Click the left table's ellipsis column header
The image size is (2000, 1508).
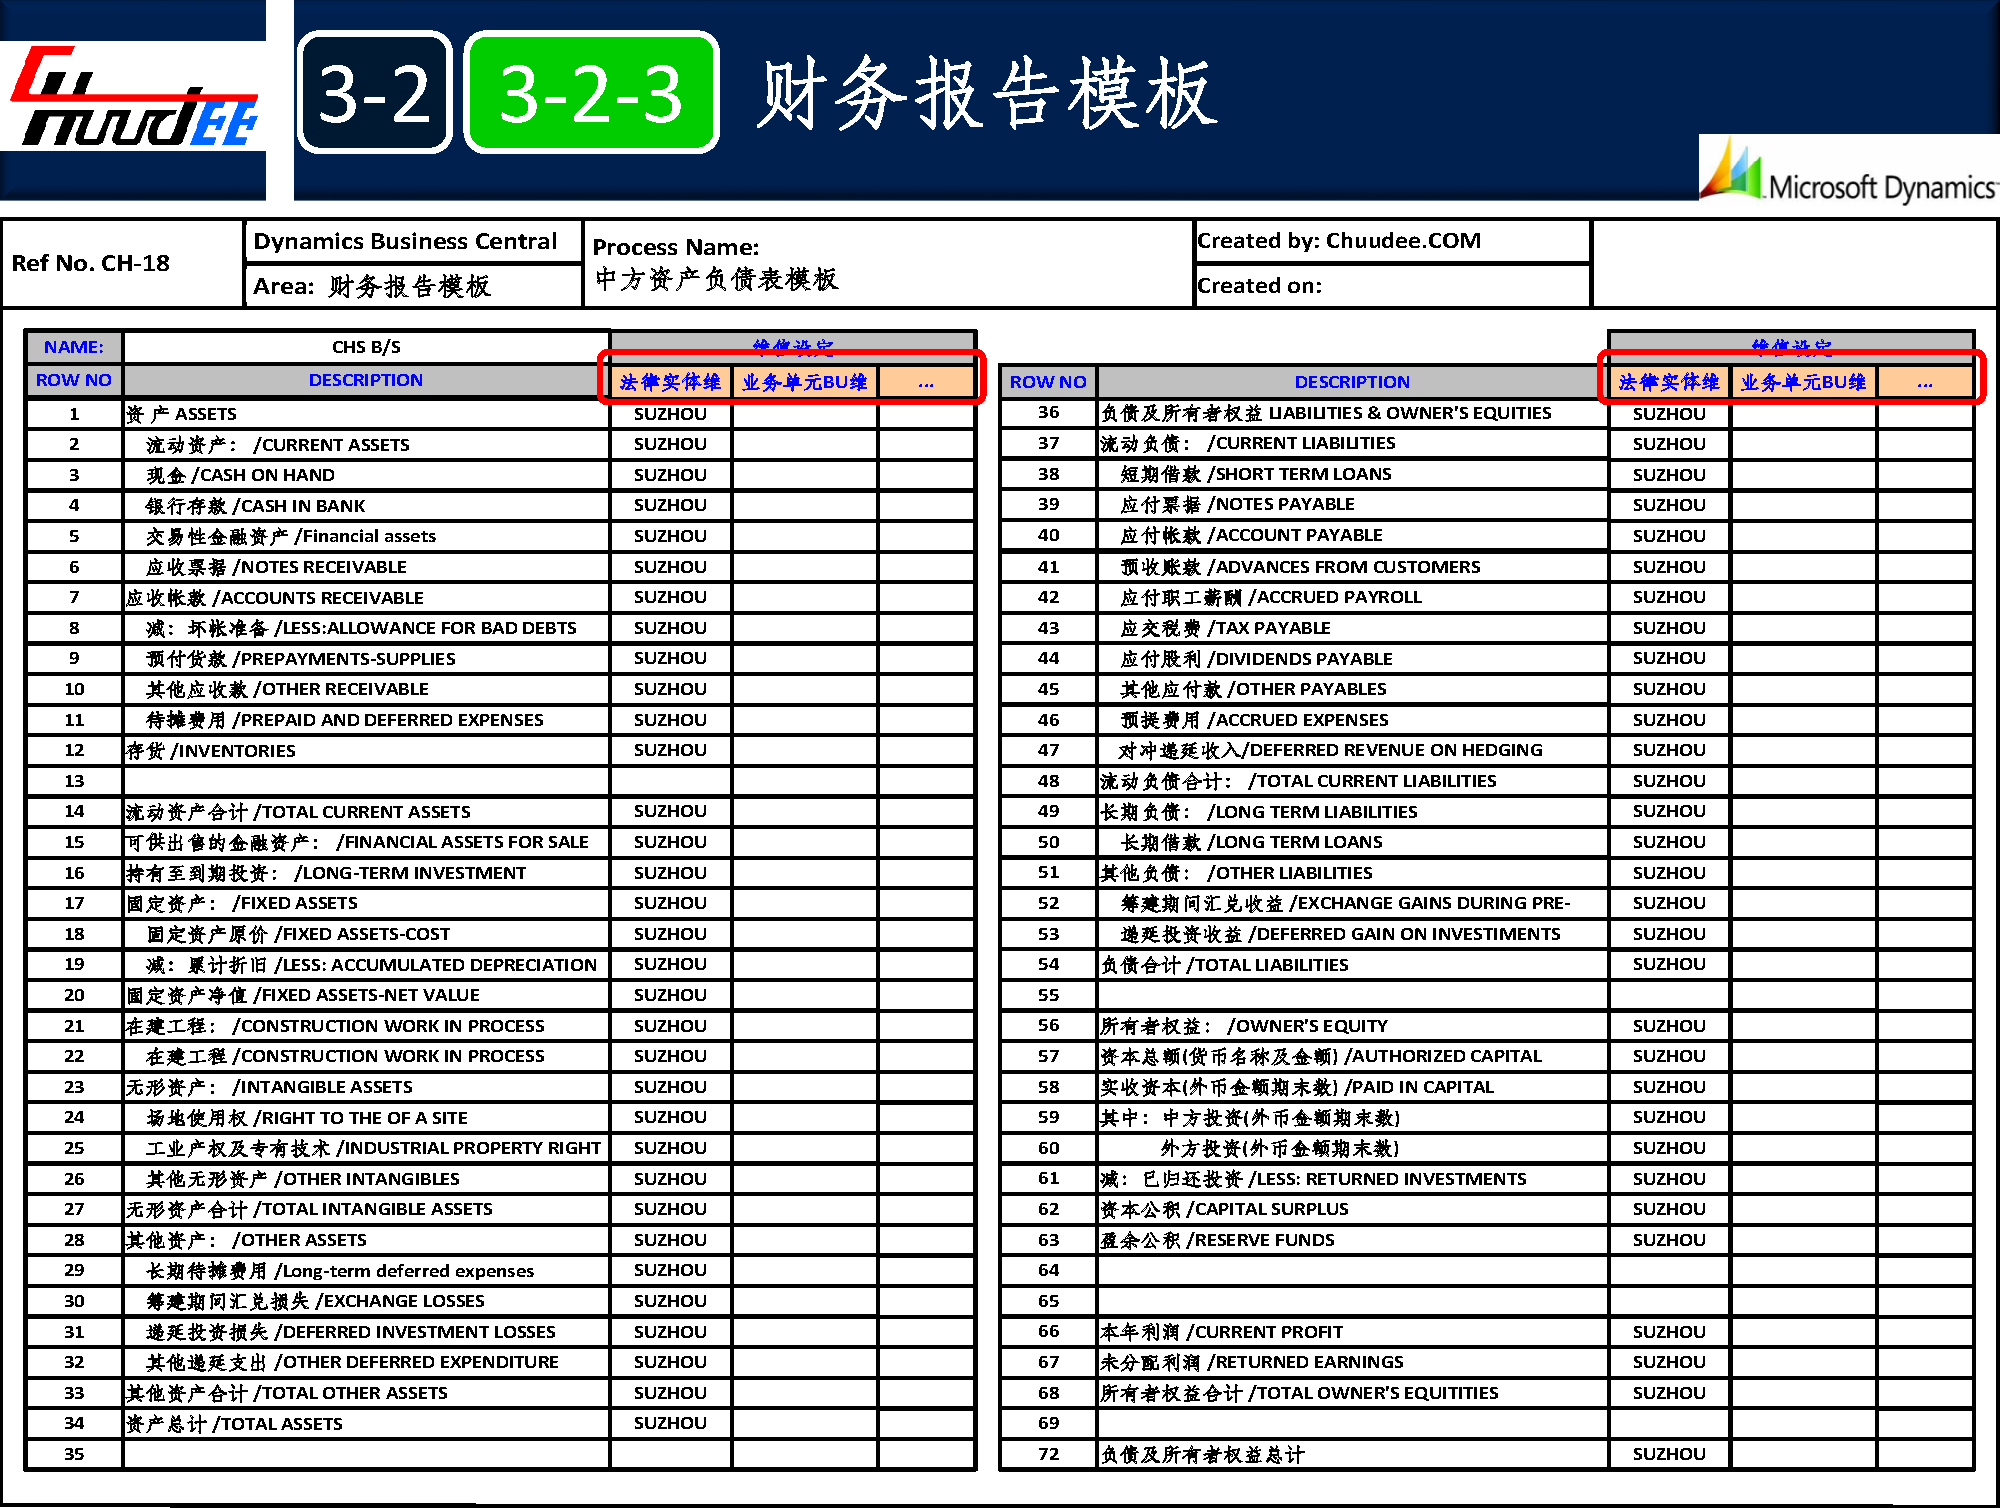pos(926,382)
